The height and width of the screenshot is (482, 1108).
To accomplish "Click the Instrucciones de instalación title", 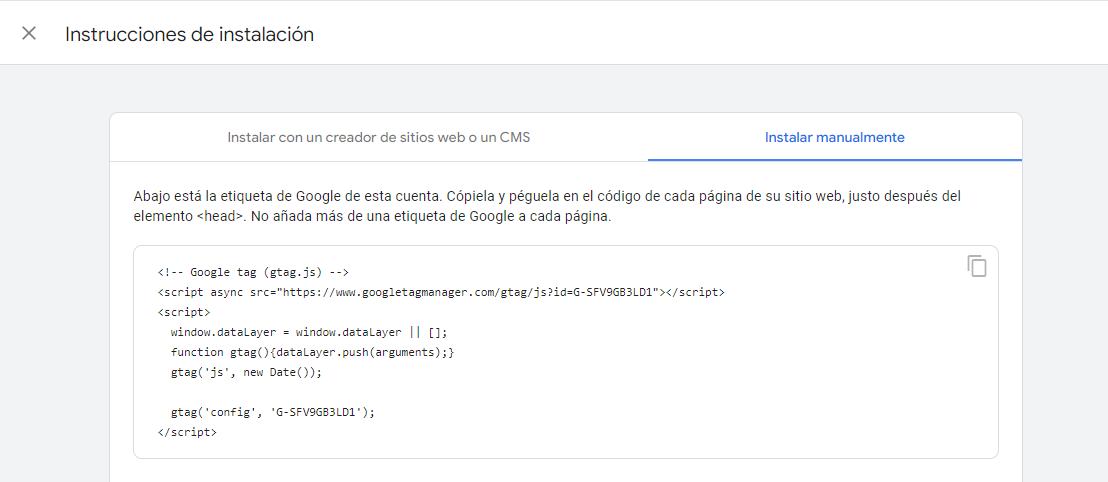I will (189, 34).
